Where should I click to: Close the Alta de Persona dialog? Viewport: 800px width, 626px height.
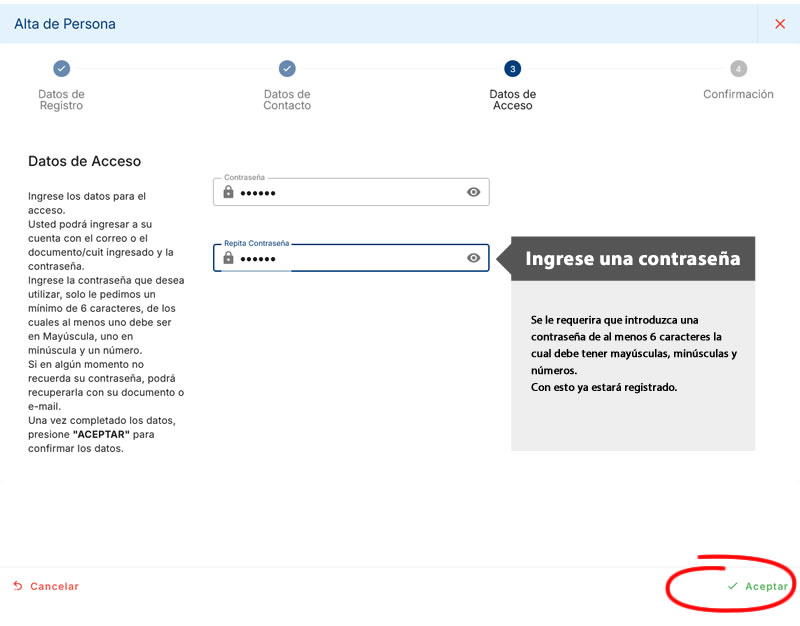pyautogui.click(x=780, y=23)
